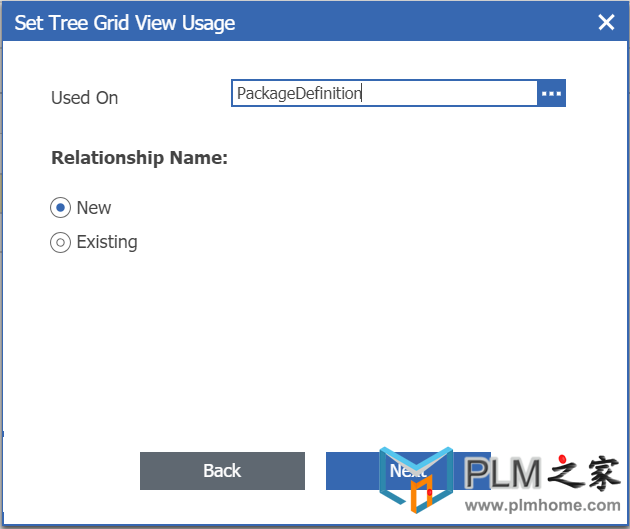Viewport: 630px width, 529px height.
Task: Click the letters 'PLM' in the watermark
Action: pos(503,473)
